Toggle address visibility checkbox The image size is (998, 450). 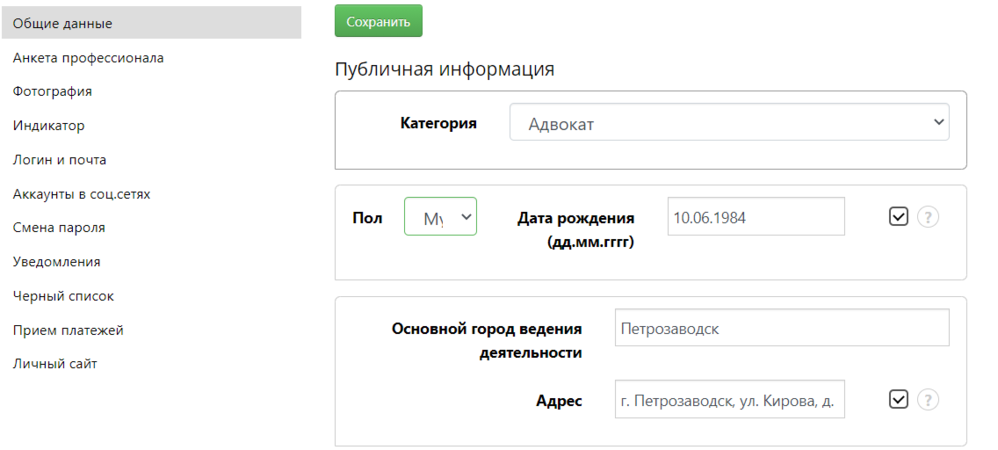point(898,400)
